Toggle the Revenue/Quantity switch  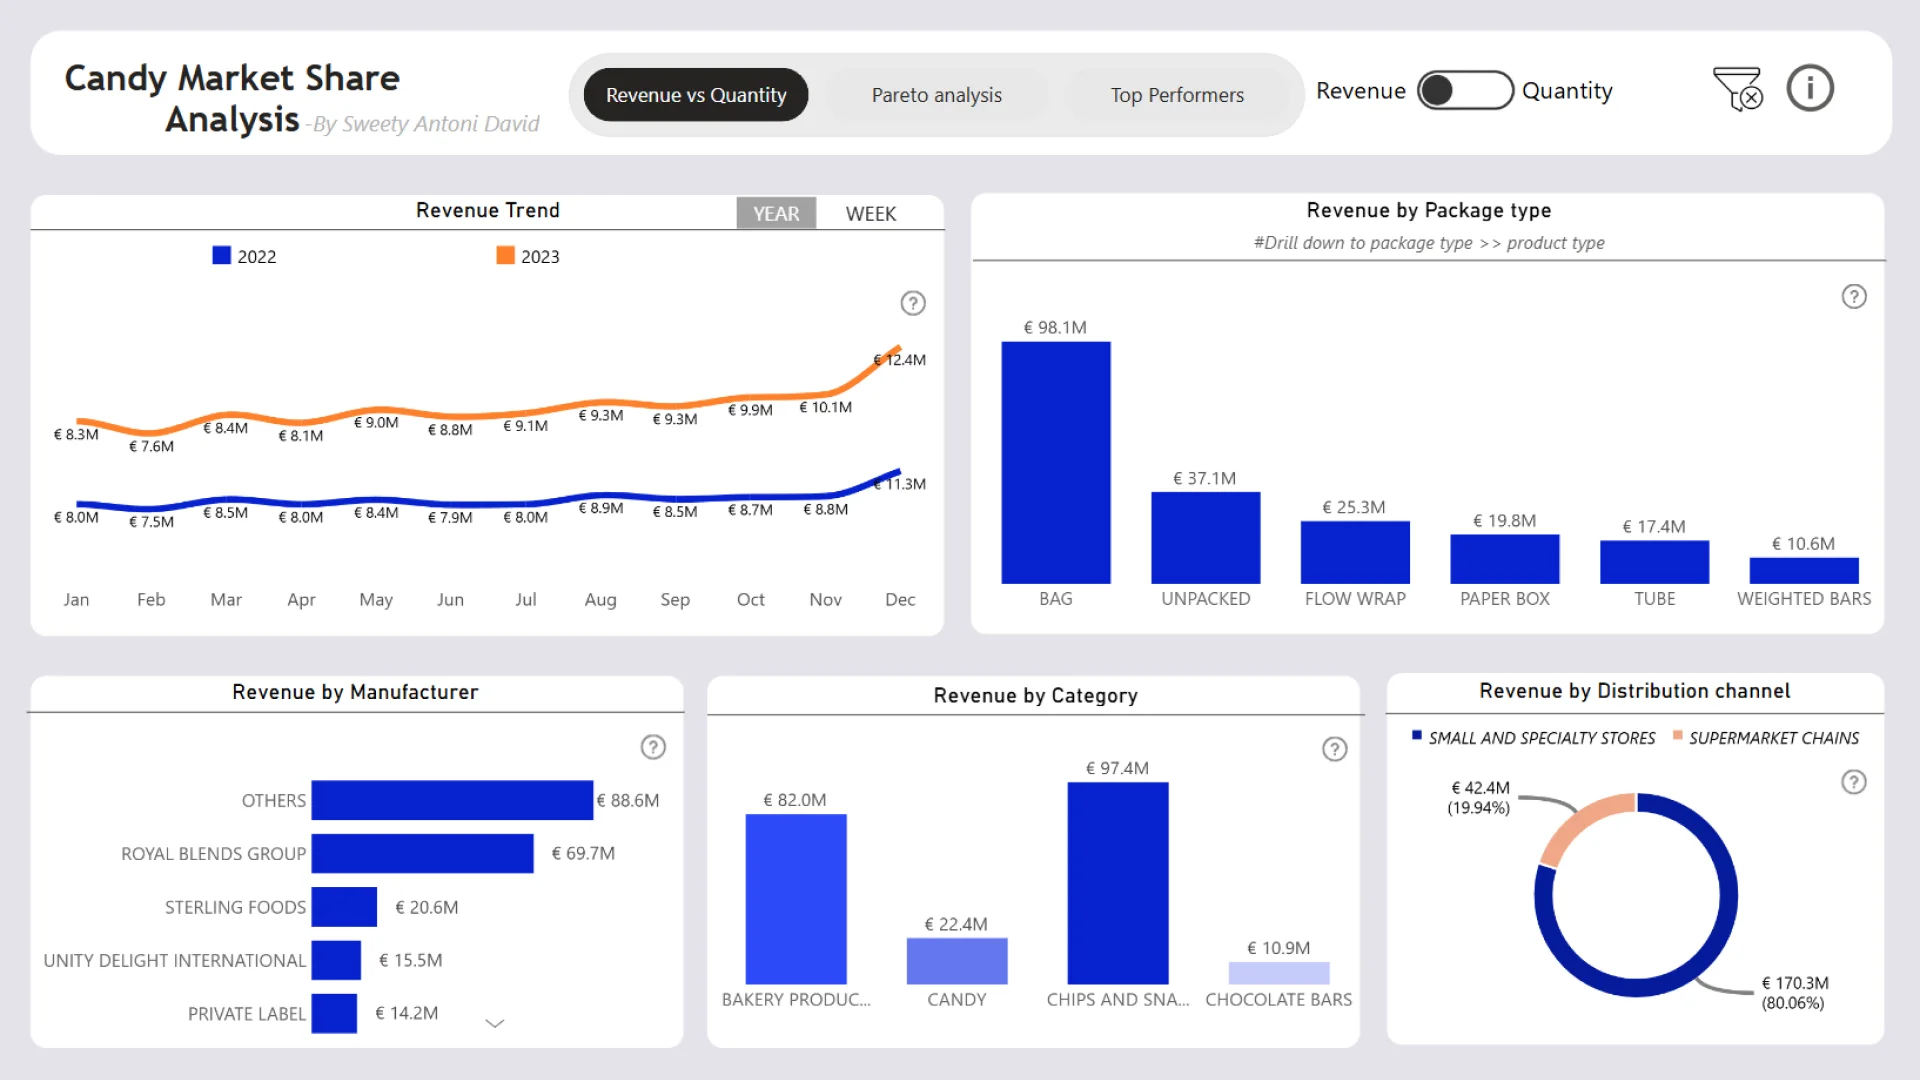click(x=1465, y=91)
